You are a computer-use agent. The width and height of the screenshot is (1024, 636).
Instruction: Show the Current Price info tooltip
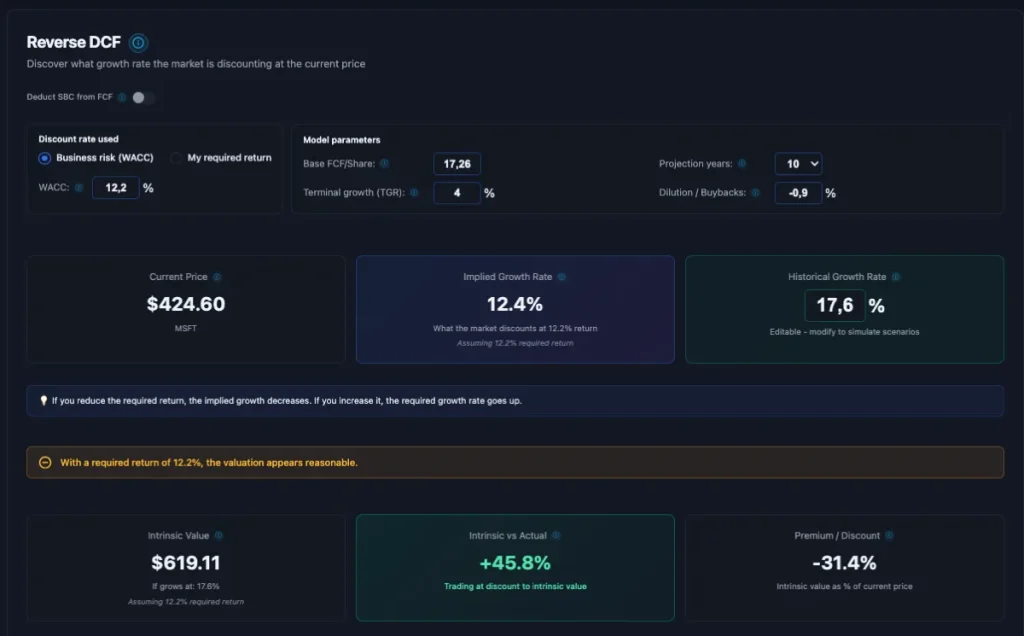click(217, 277)
